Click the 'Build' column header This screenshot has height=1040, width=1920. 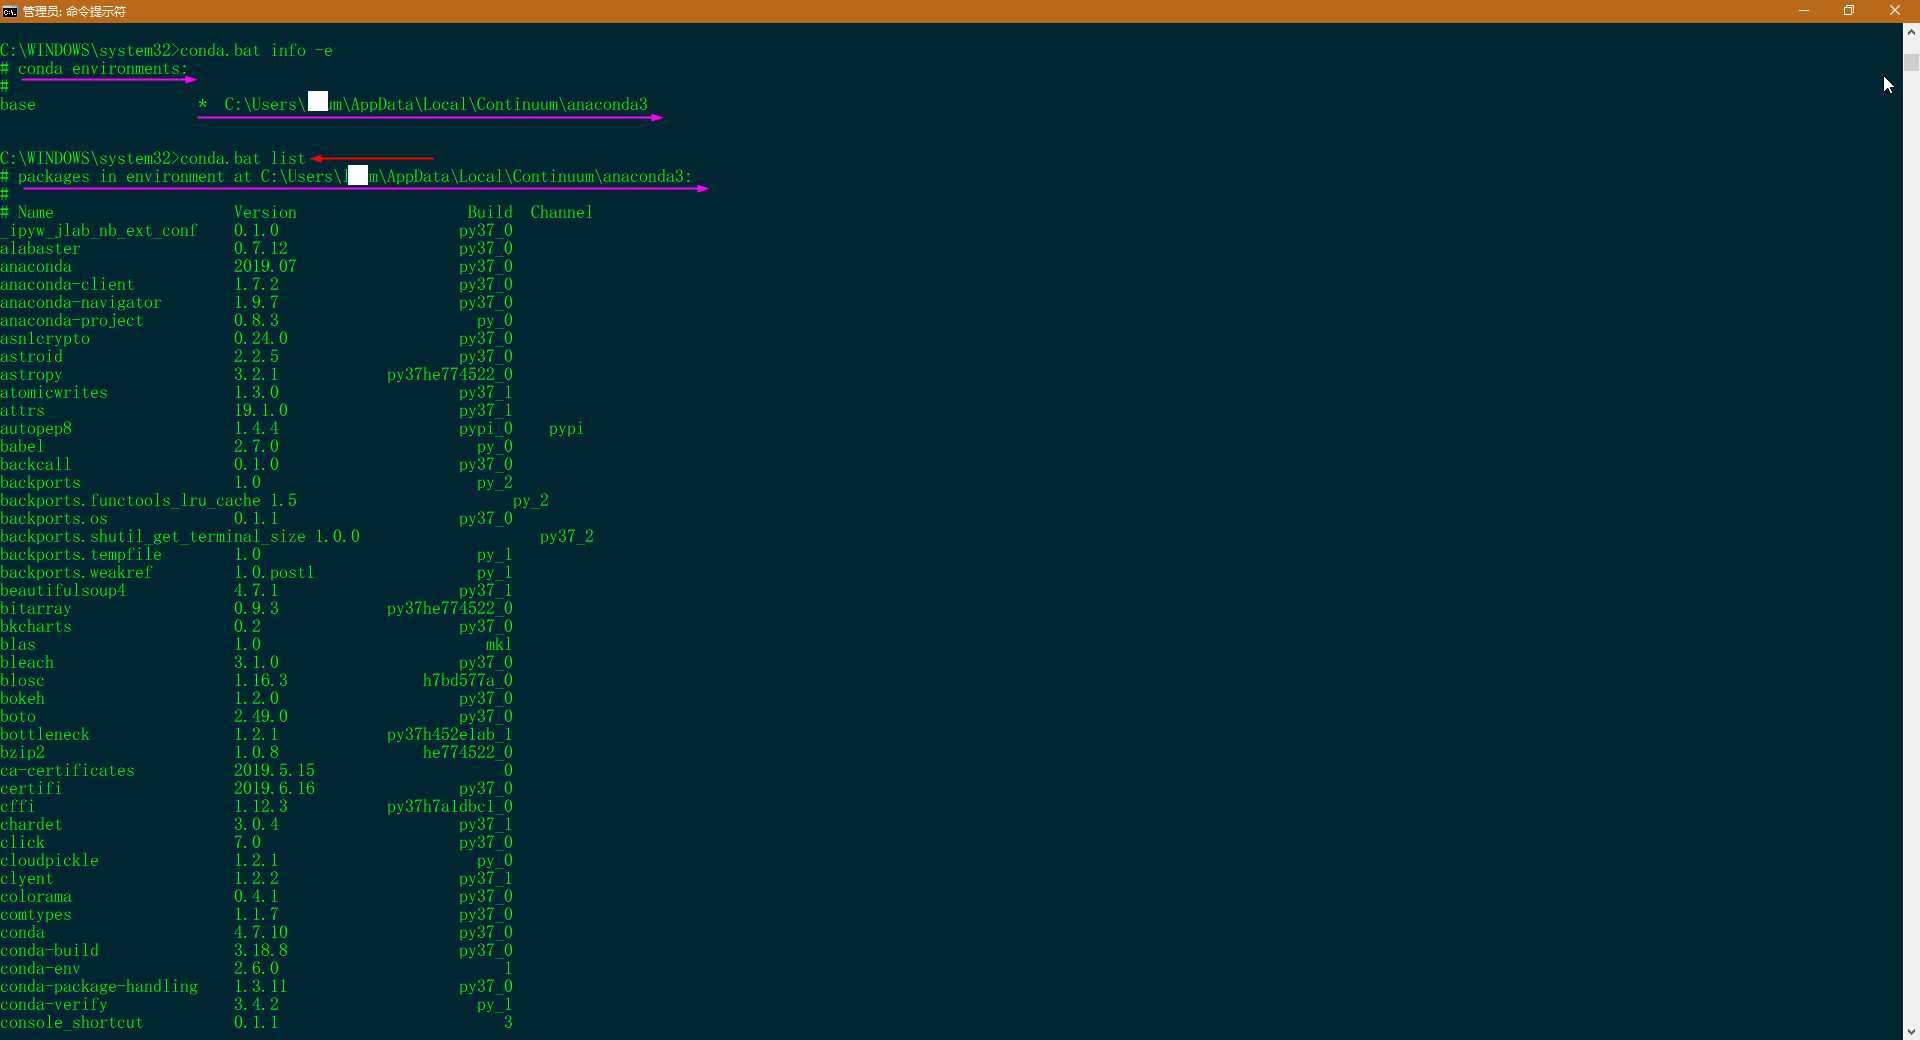coord(490,212)
